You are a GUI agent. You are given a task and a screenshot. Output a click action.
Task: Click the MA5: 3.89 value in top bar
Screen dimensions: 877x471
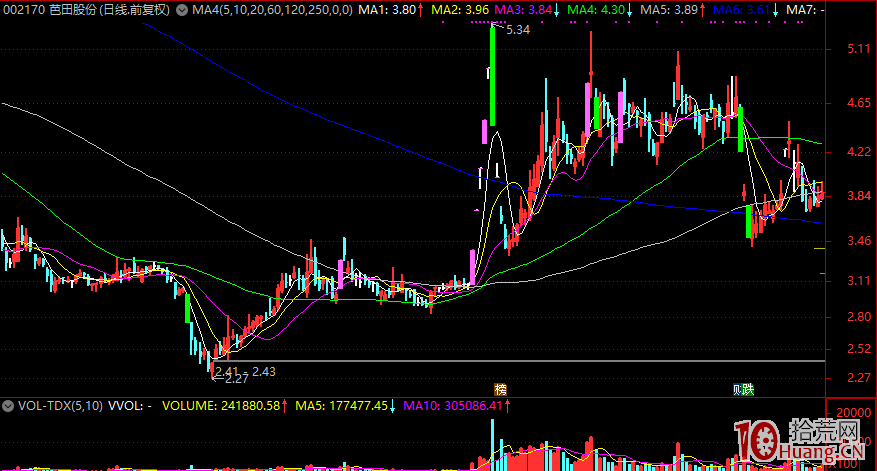669,10
